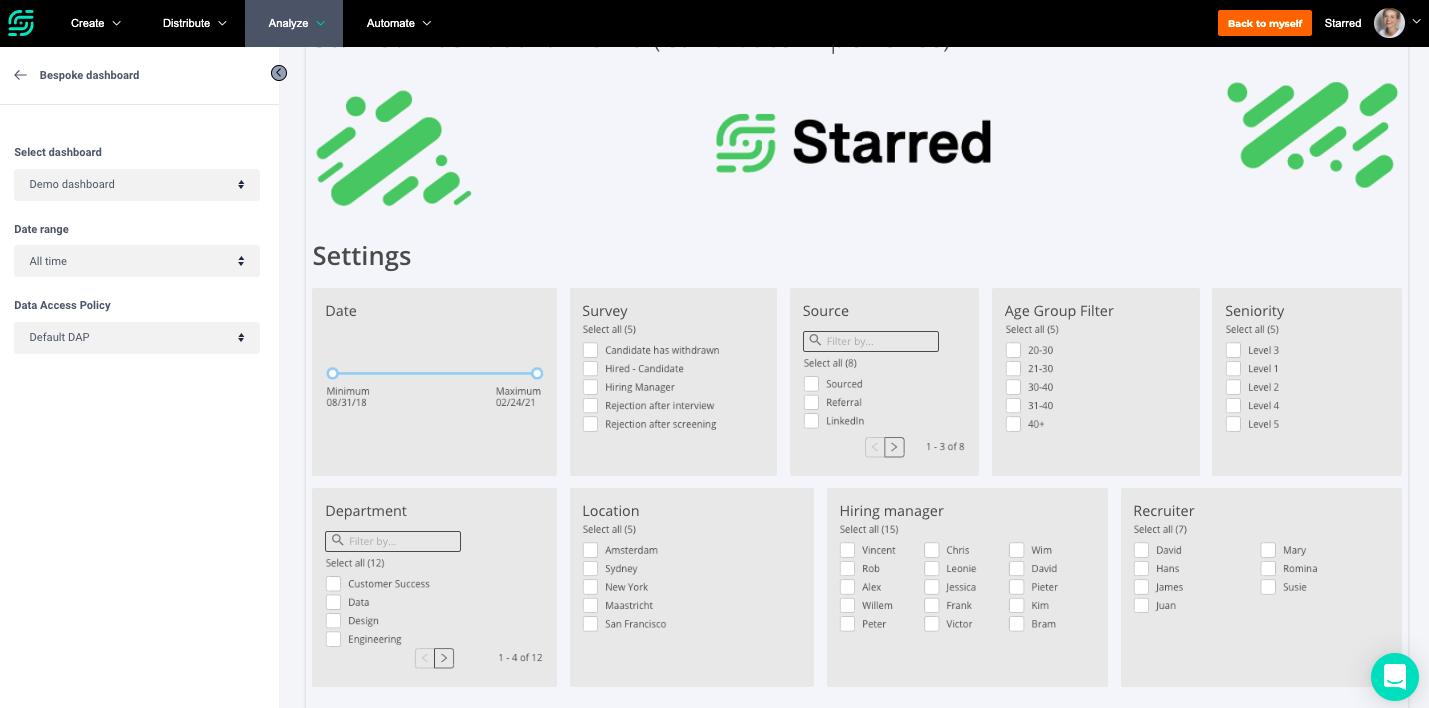Focus the Source Filter by input
Viewport: 1429px width, 708px height.
point(871,341)
